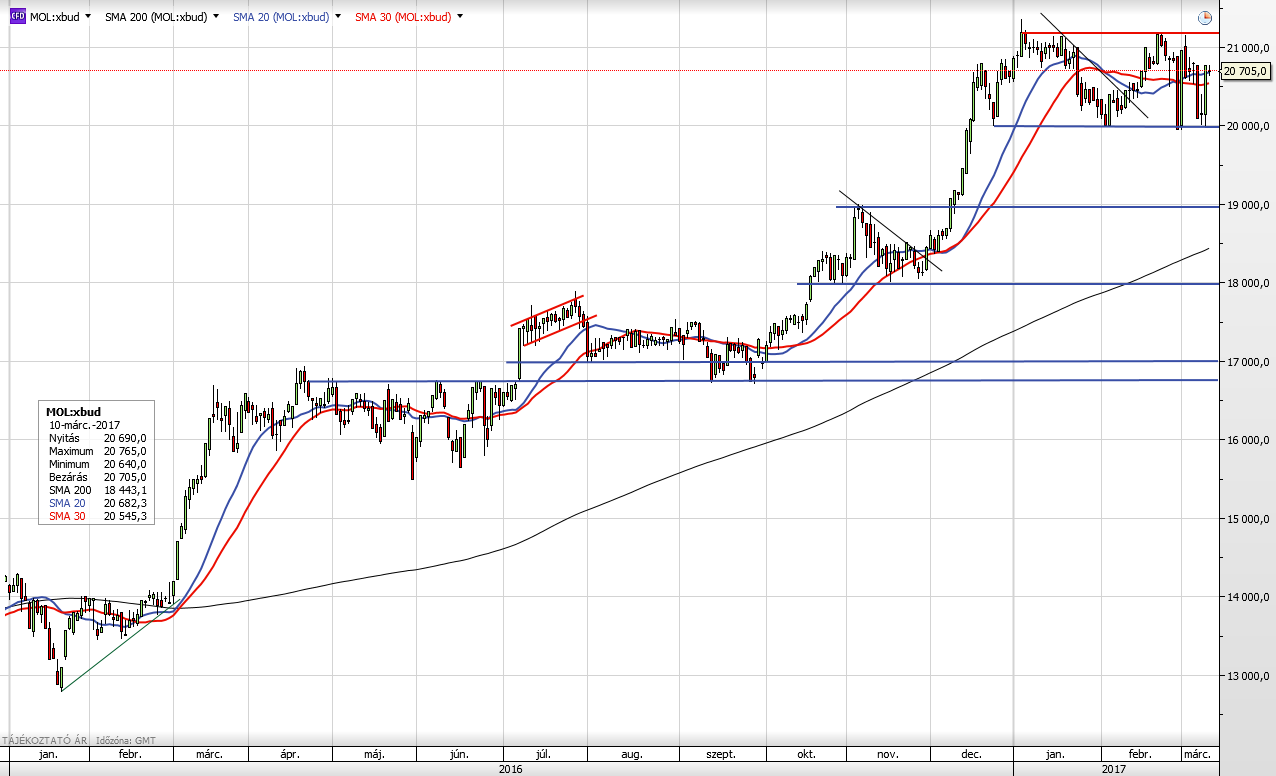The width and height of the screenshot is (1276, 776).
Task: Select the blue horizontal line at 18 000
Action: click(x=1007, y=284)
